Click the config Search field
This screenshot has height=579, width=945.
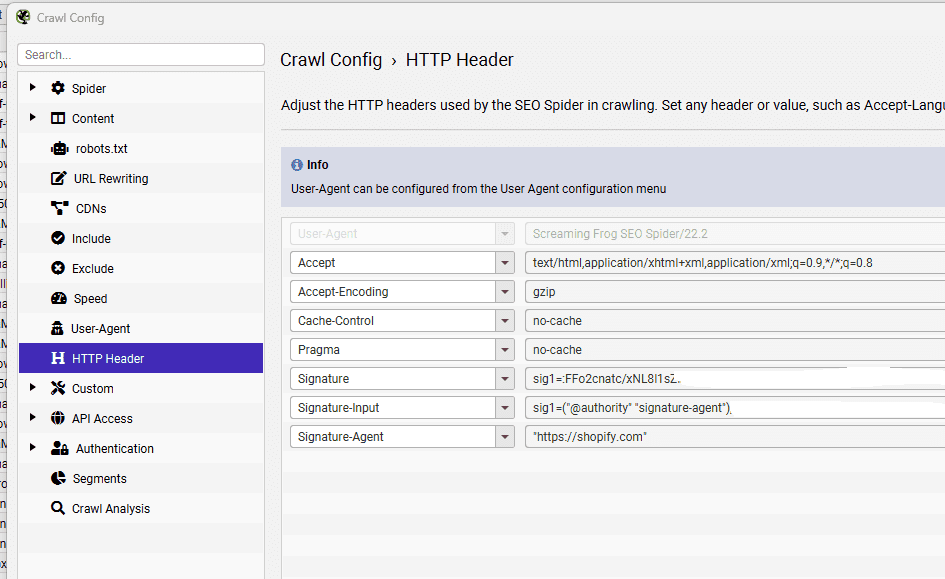(x=141, y=55)
